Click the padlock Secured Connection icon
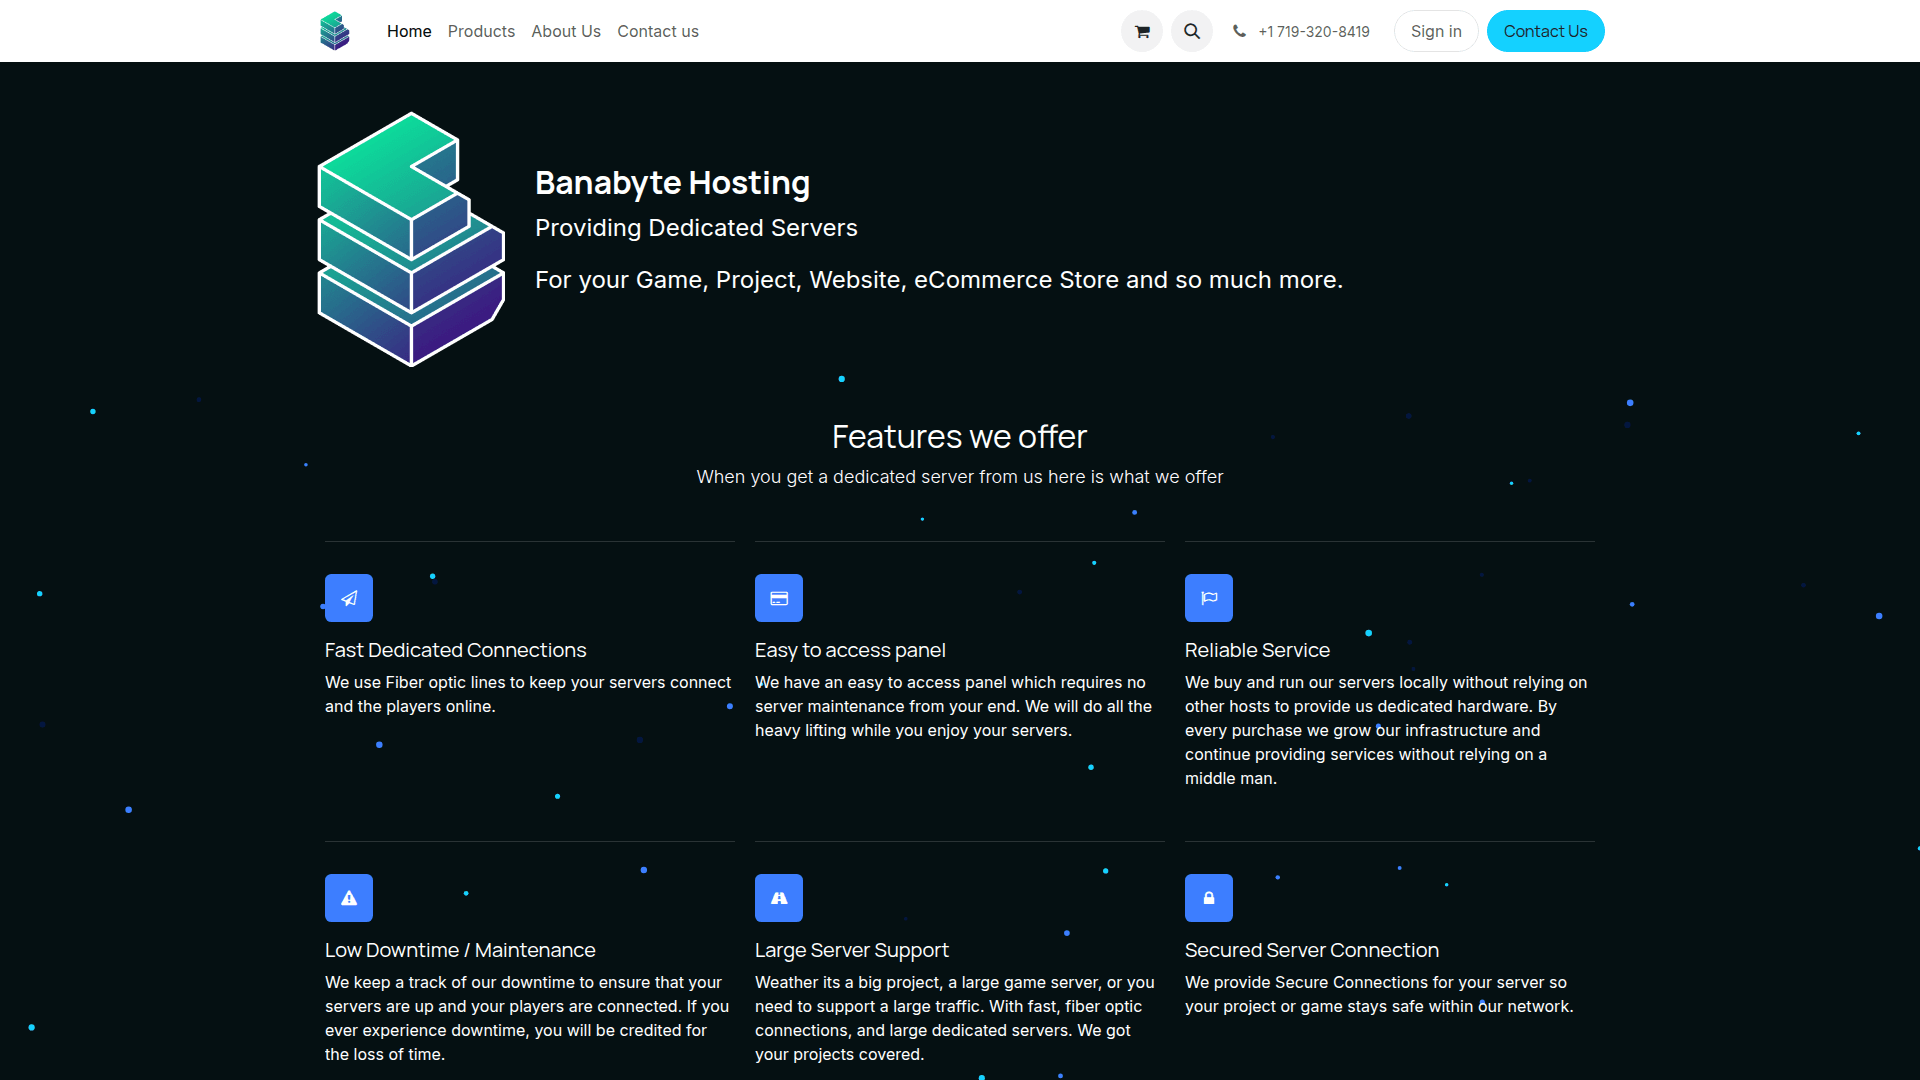 tap(1209, 898)
